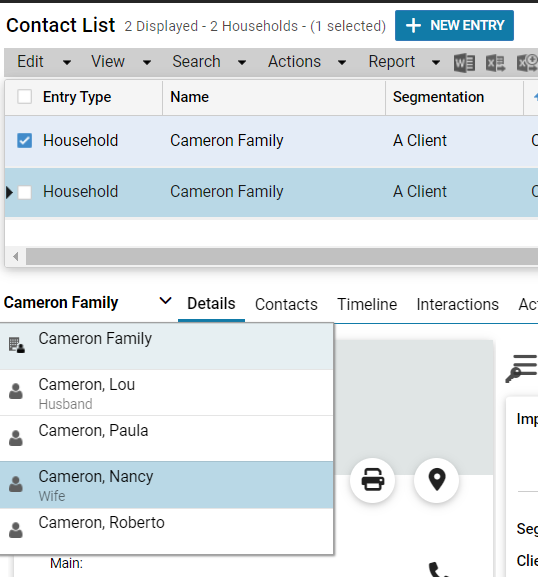The width and height of the screenshot is (538, 577).
Task: Expand the Actions dropdown arrow
Action: coord(342,63)
